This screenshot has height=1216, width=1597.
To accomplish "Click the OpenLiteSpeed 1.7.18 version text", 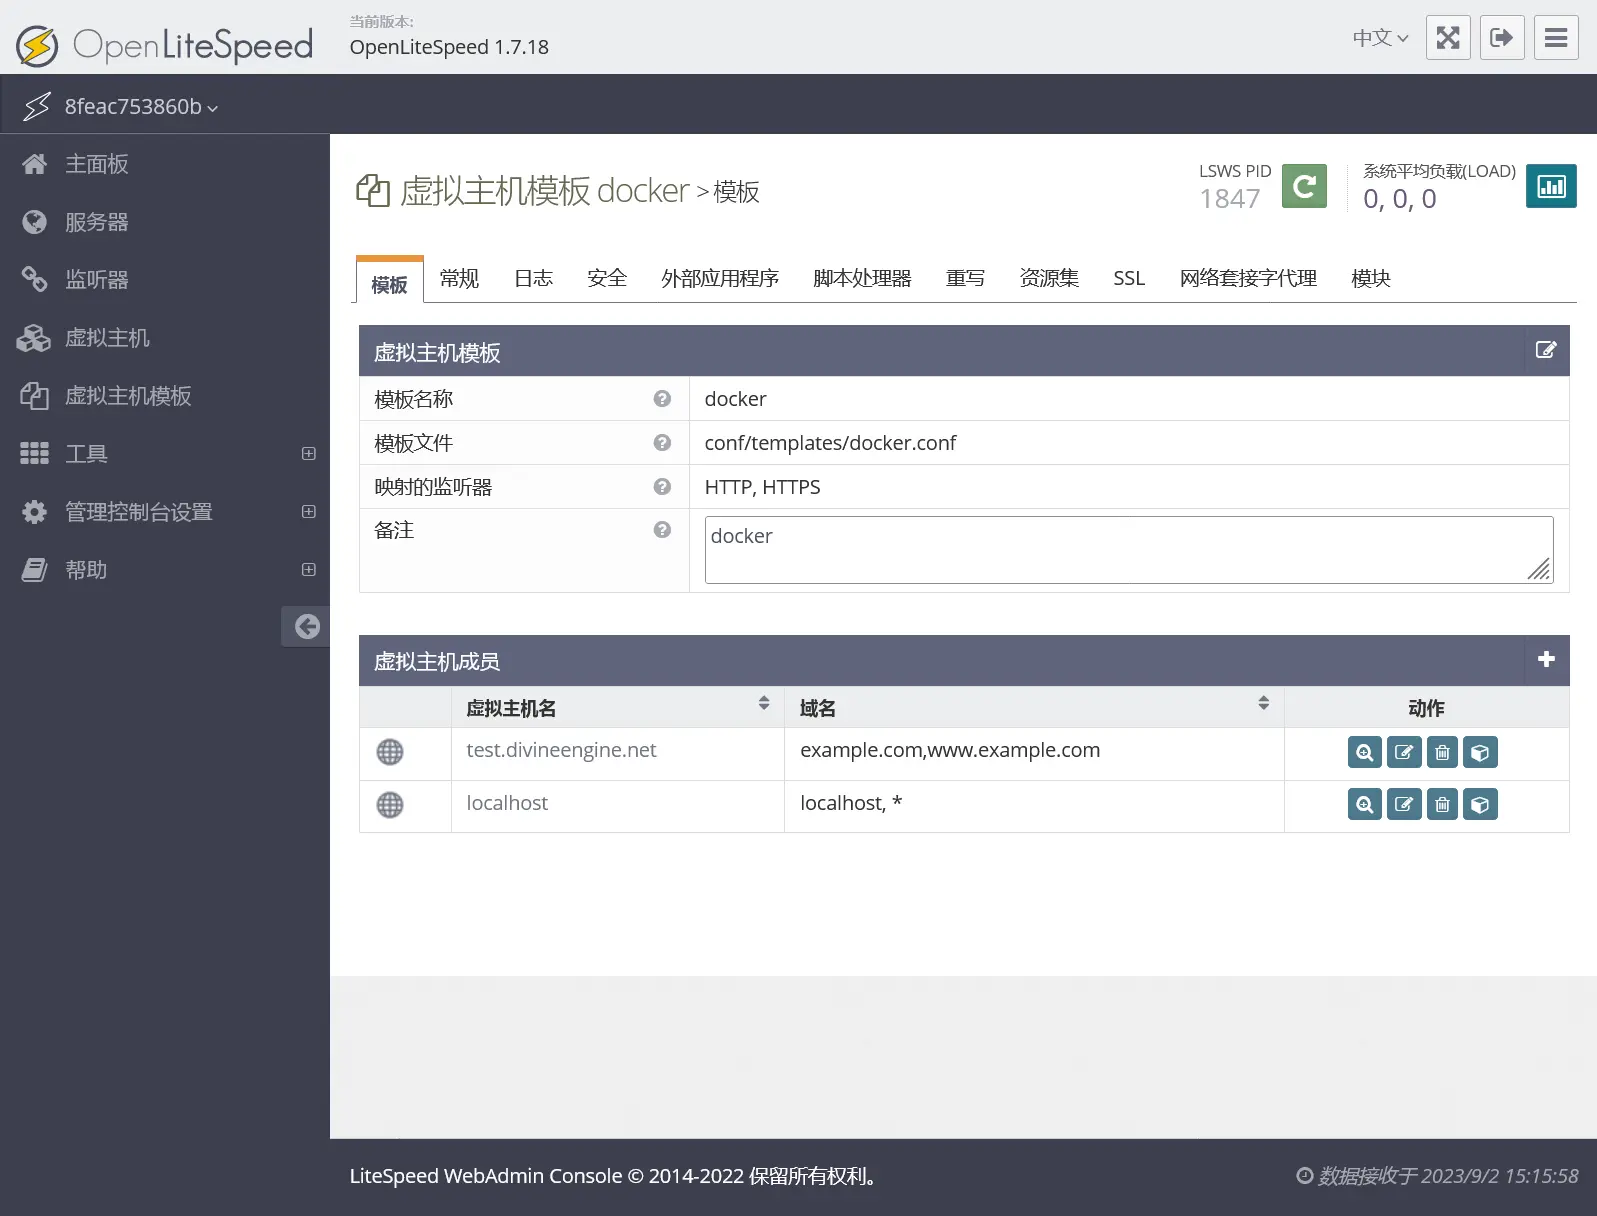I will (x=449, y=47).
